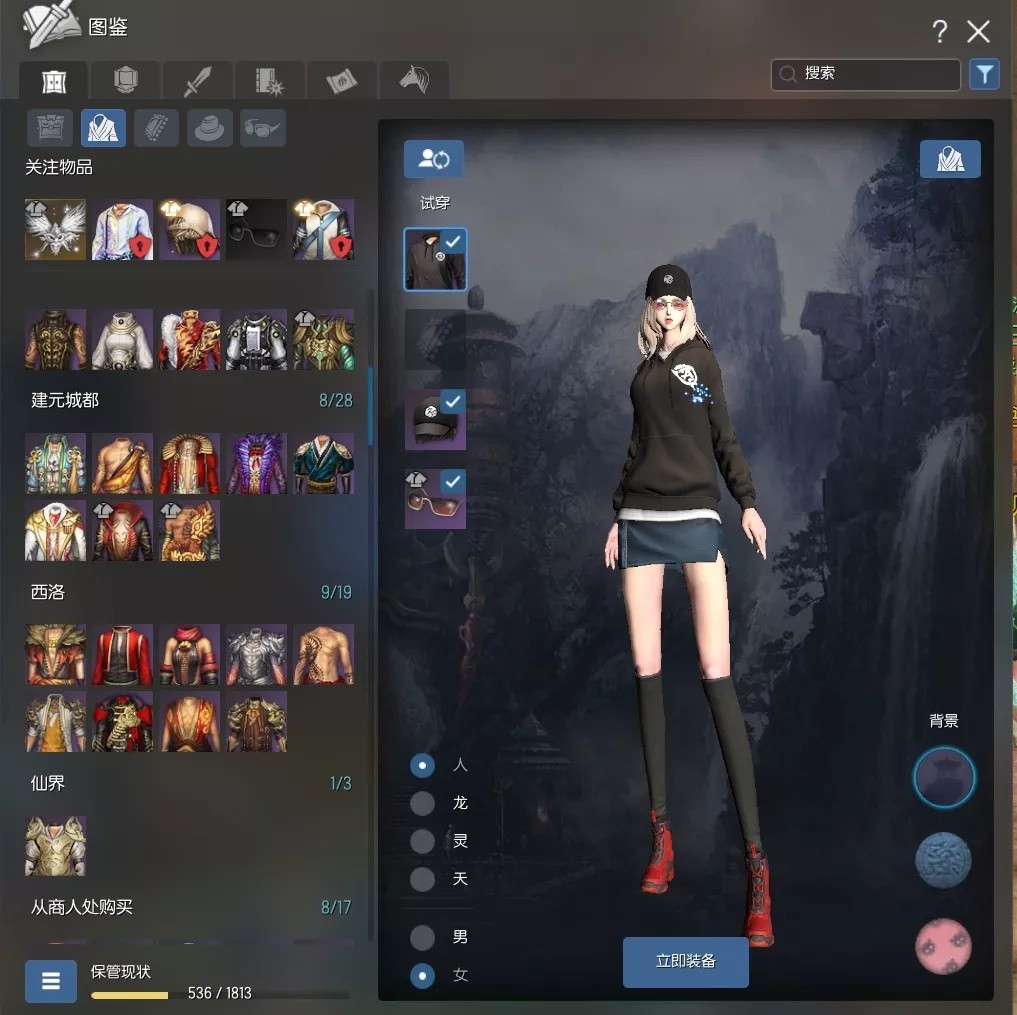This screenshot has height=1015, width=1017.
Task: Click the empty second try-on slot
Action: 435,339
